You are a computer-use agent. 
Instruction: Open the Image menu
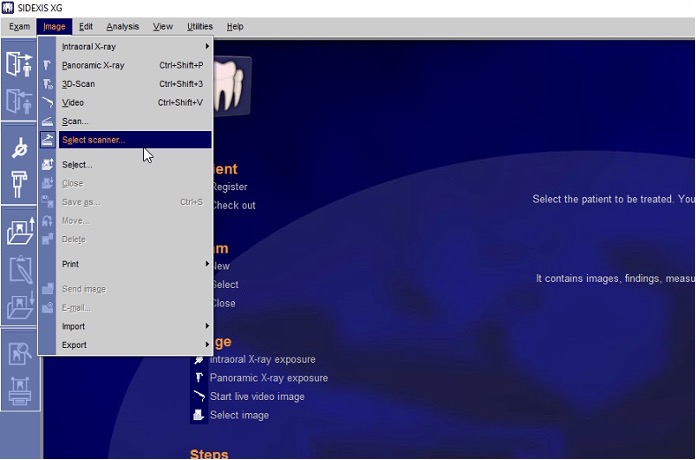[x=54, y=27]
